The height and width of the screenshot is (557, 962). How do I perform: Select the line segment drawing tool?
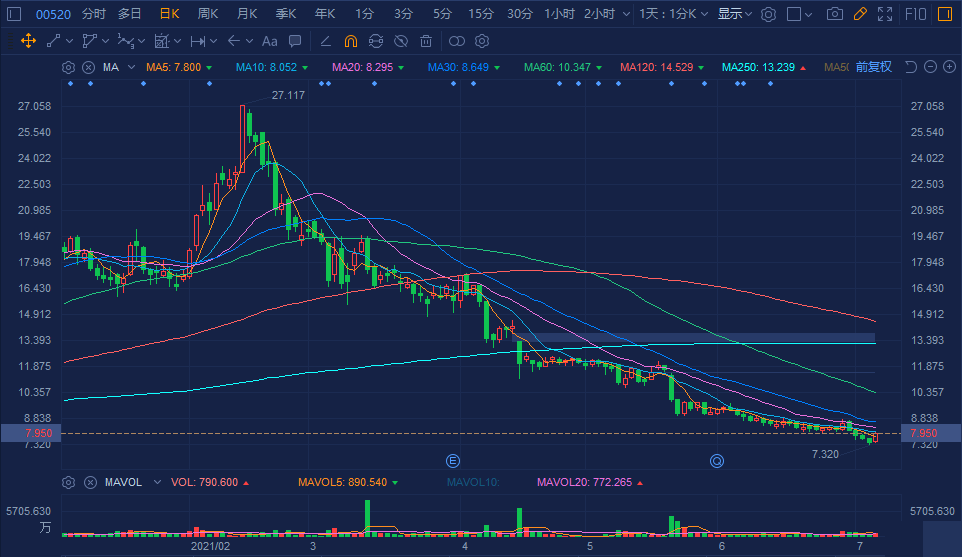pyautogui.click(x=53, y=41)
